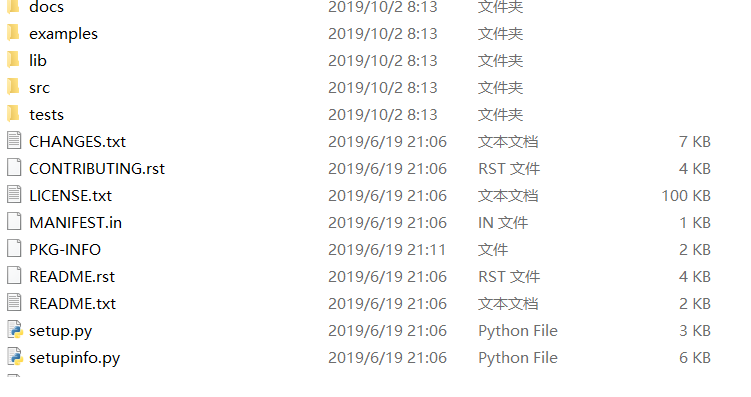
Task: Select the IN file type of MANIFEST.in
Action: [503, 223]
